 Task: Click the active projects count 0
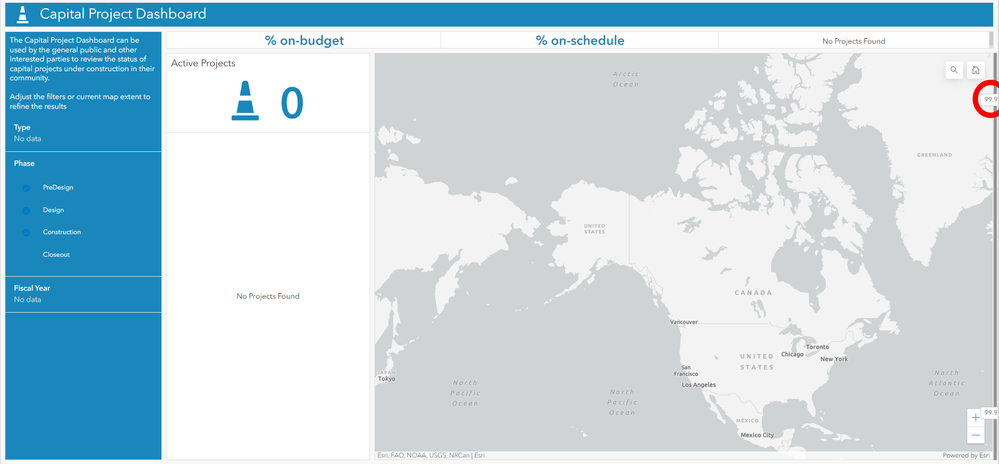pyautogui.click(x=292, y=103)
